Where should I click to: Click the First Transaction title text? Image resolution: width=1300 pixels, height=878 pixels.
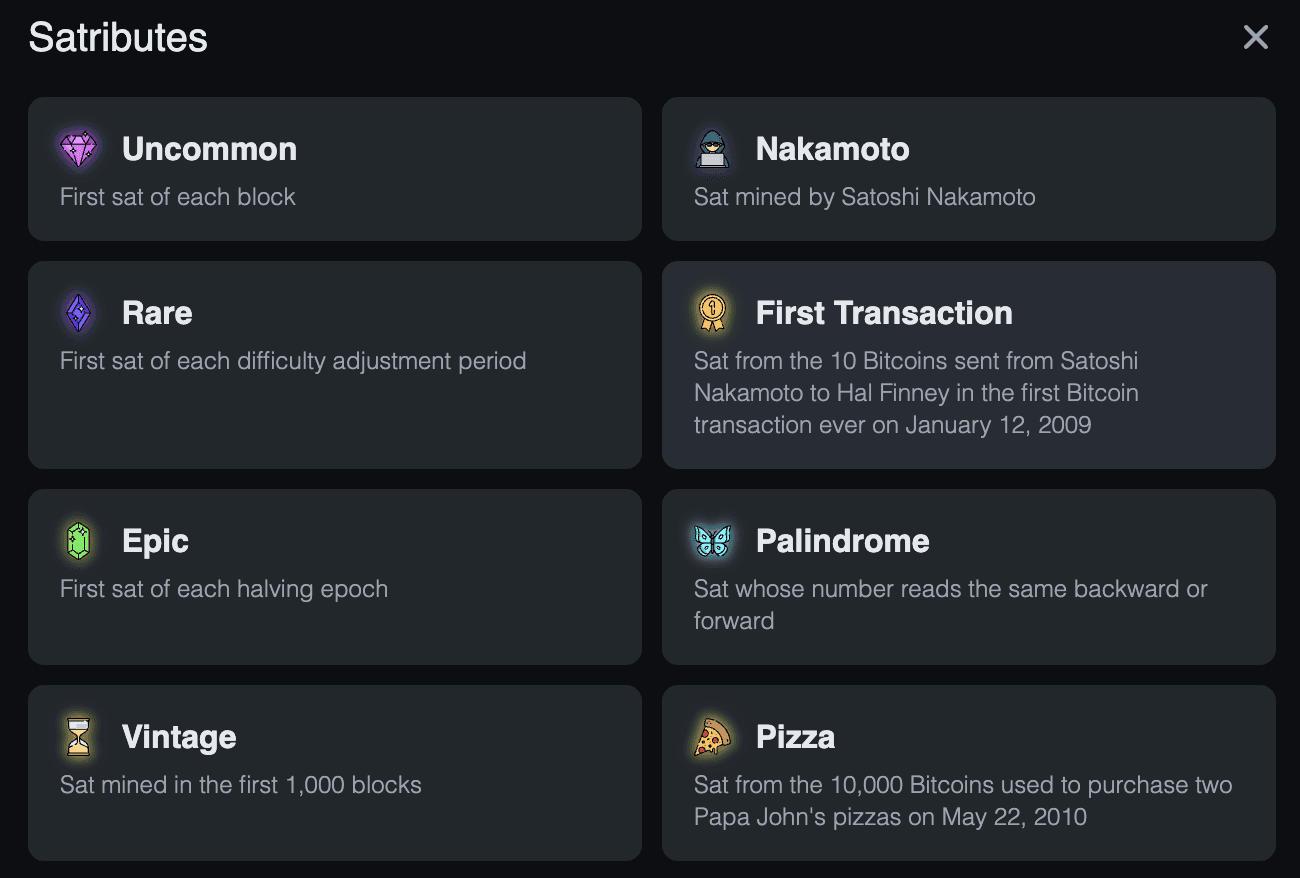pyautogui.click(x=884, y=313)
